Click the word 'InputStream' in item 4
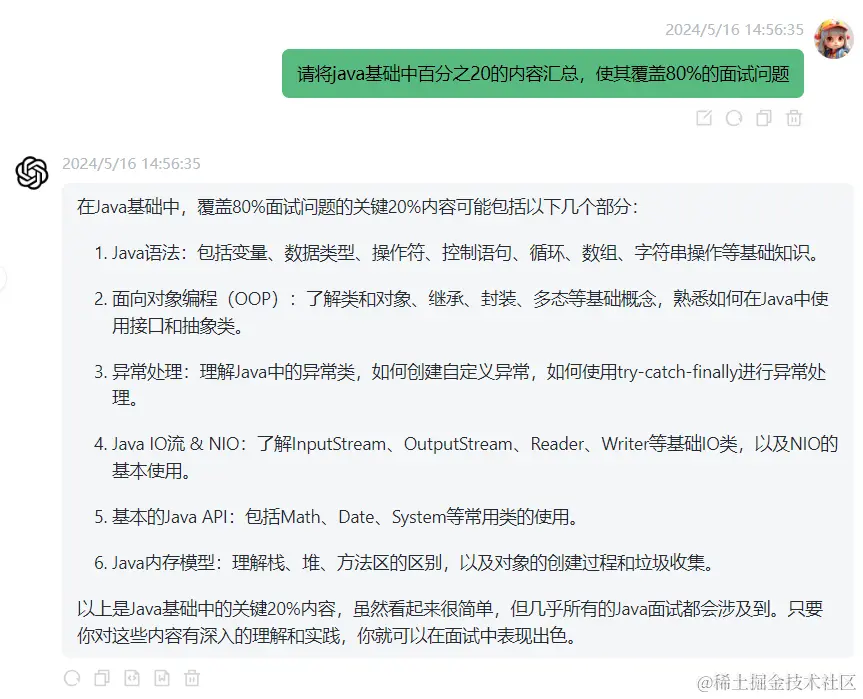Image resolution: width=863 pixels, height=699 pixels. (338, 444)
